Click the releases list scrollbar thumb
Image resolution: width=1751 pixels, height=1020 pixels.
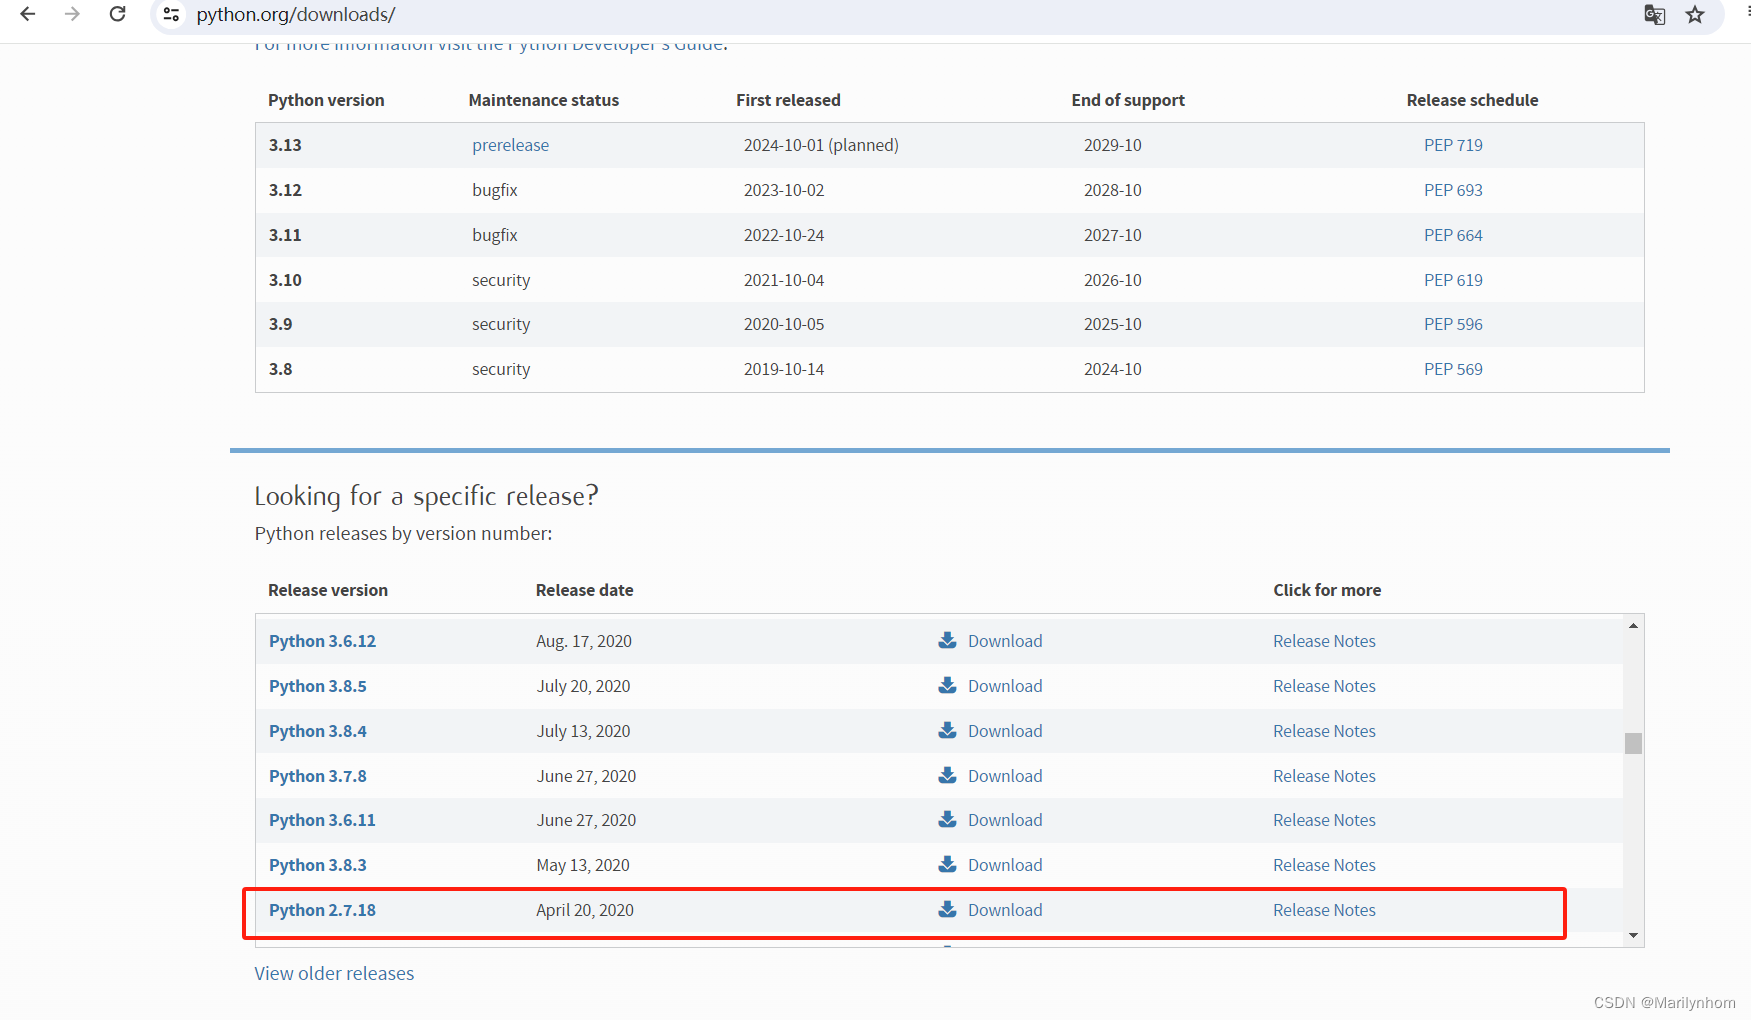pyautogui.click(x=1633, y=743)
